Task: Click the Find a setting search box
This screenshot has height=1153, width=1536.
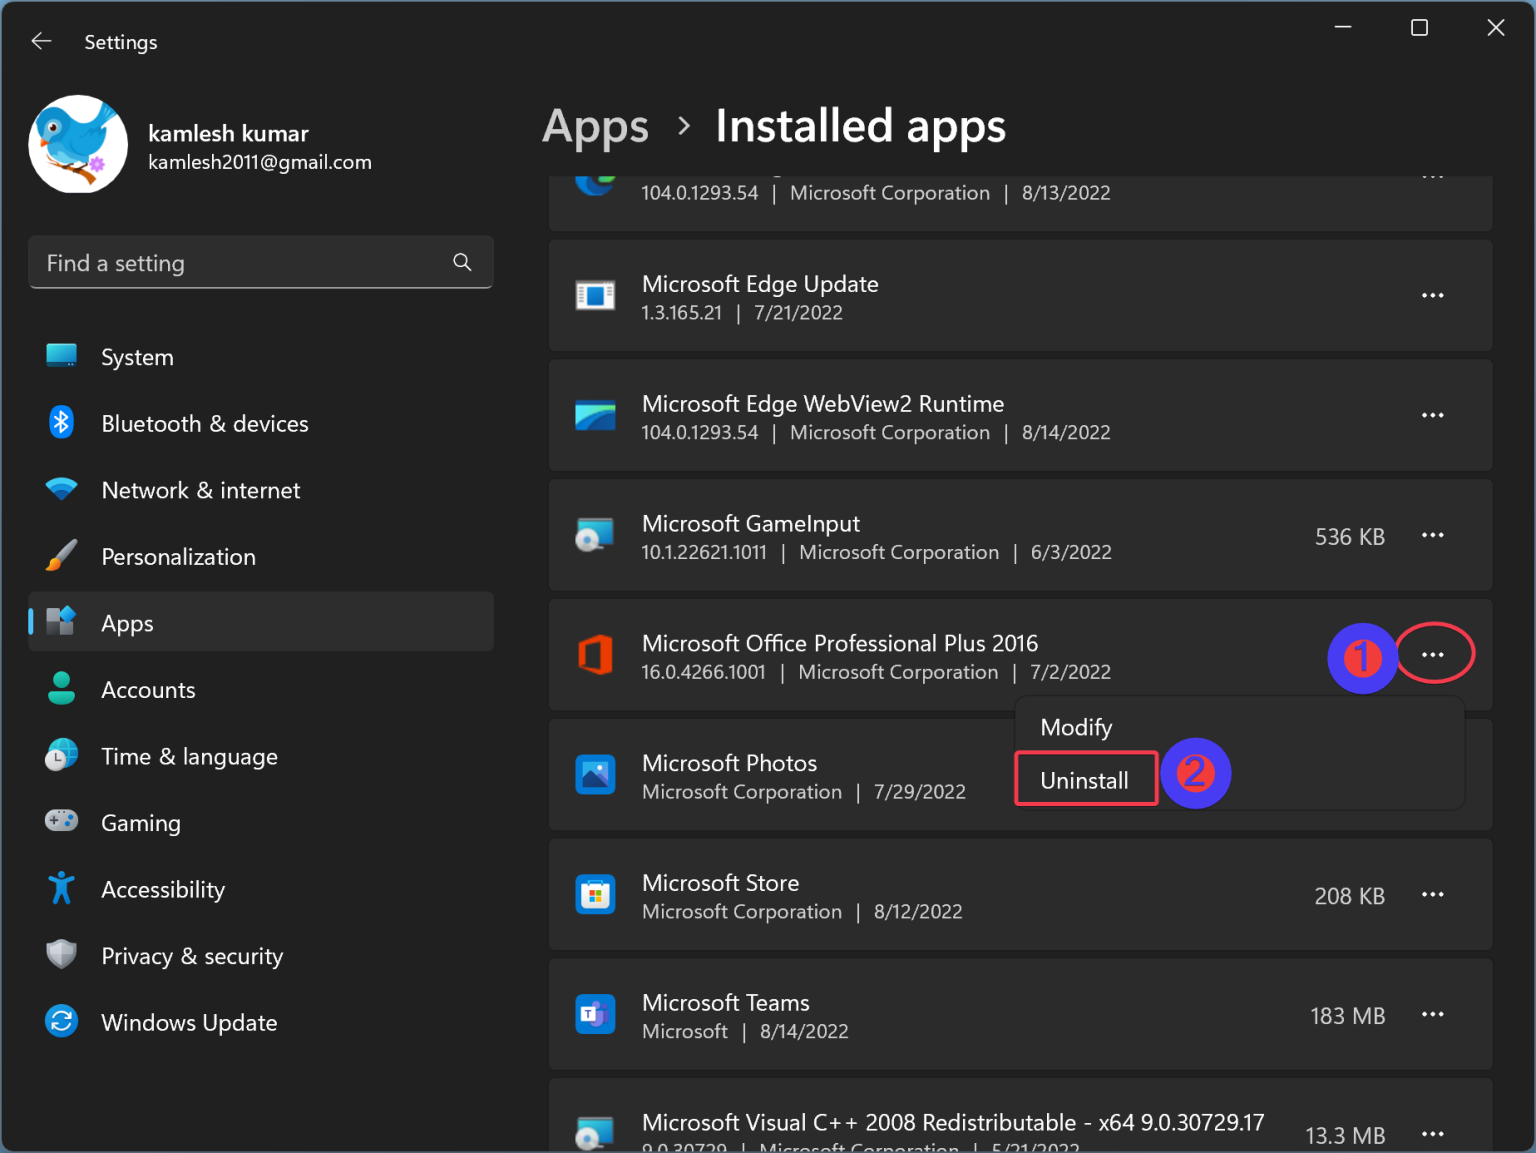Action: point(261,262)
